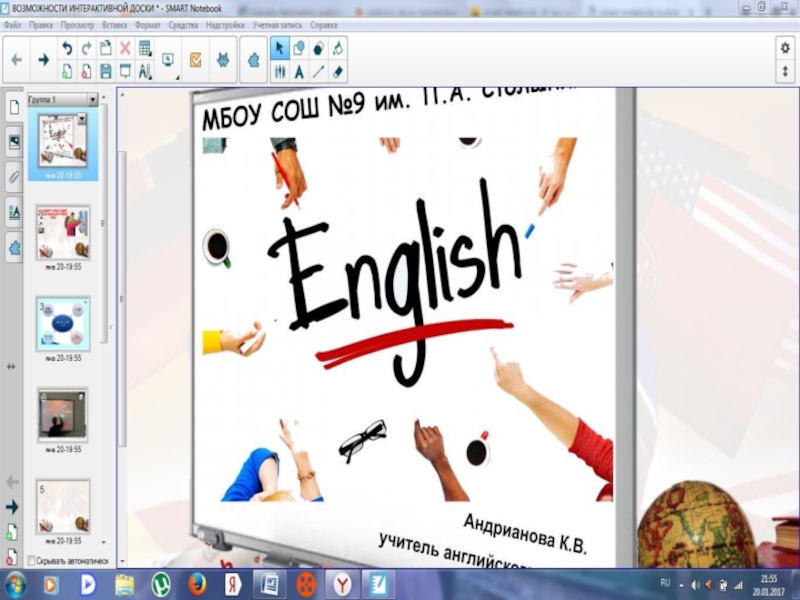Open volume speaker icon in tray

pyautogui.click(x=695, y=585)
